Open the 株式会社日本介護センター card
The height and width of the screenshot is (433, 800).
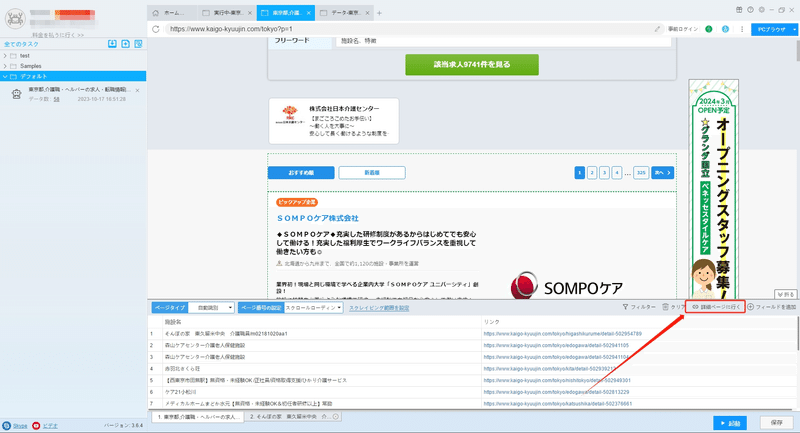coord(334,121)
